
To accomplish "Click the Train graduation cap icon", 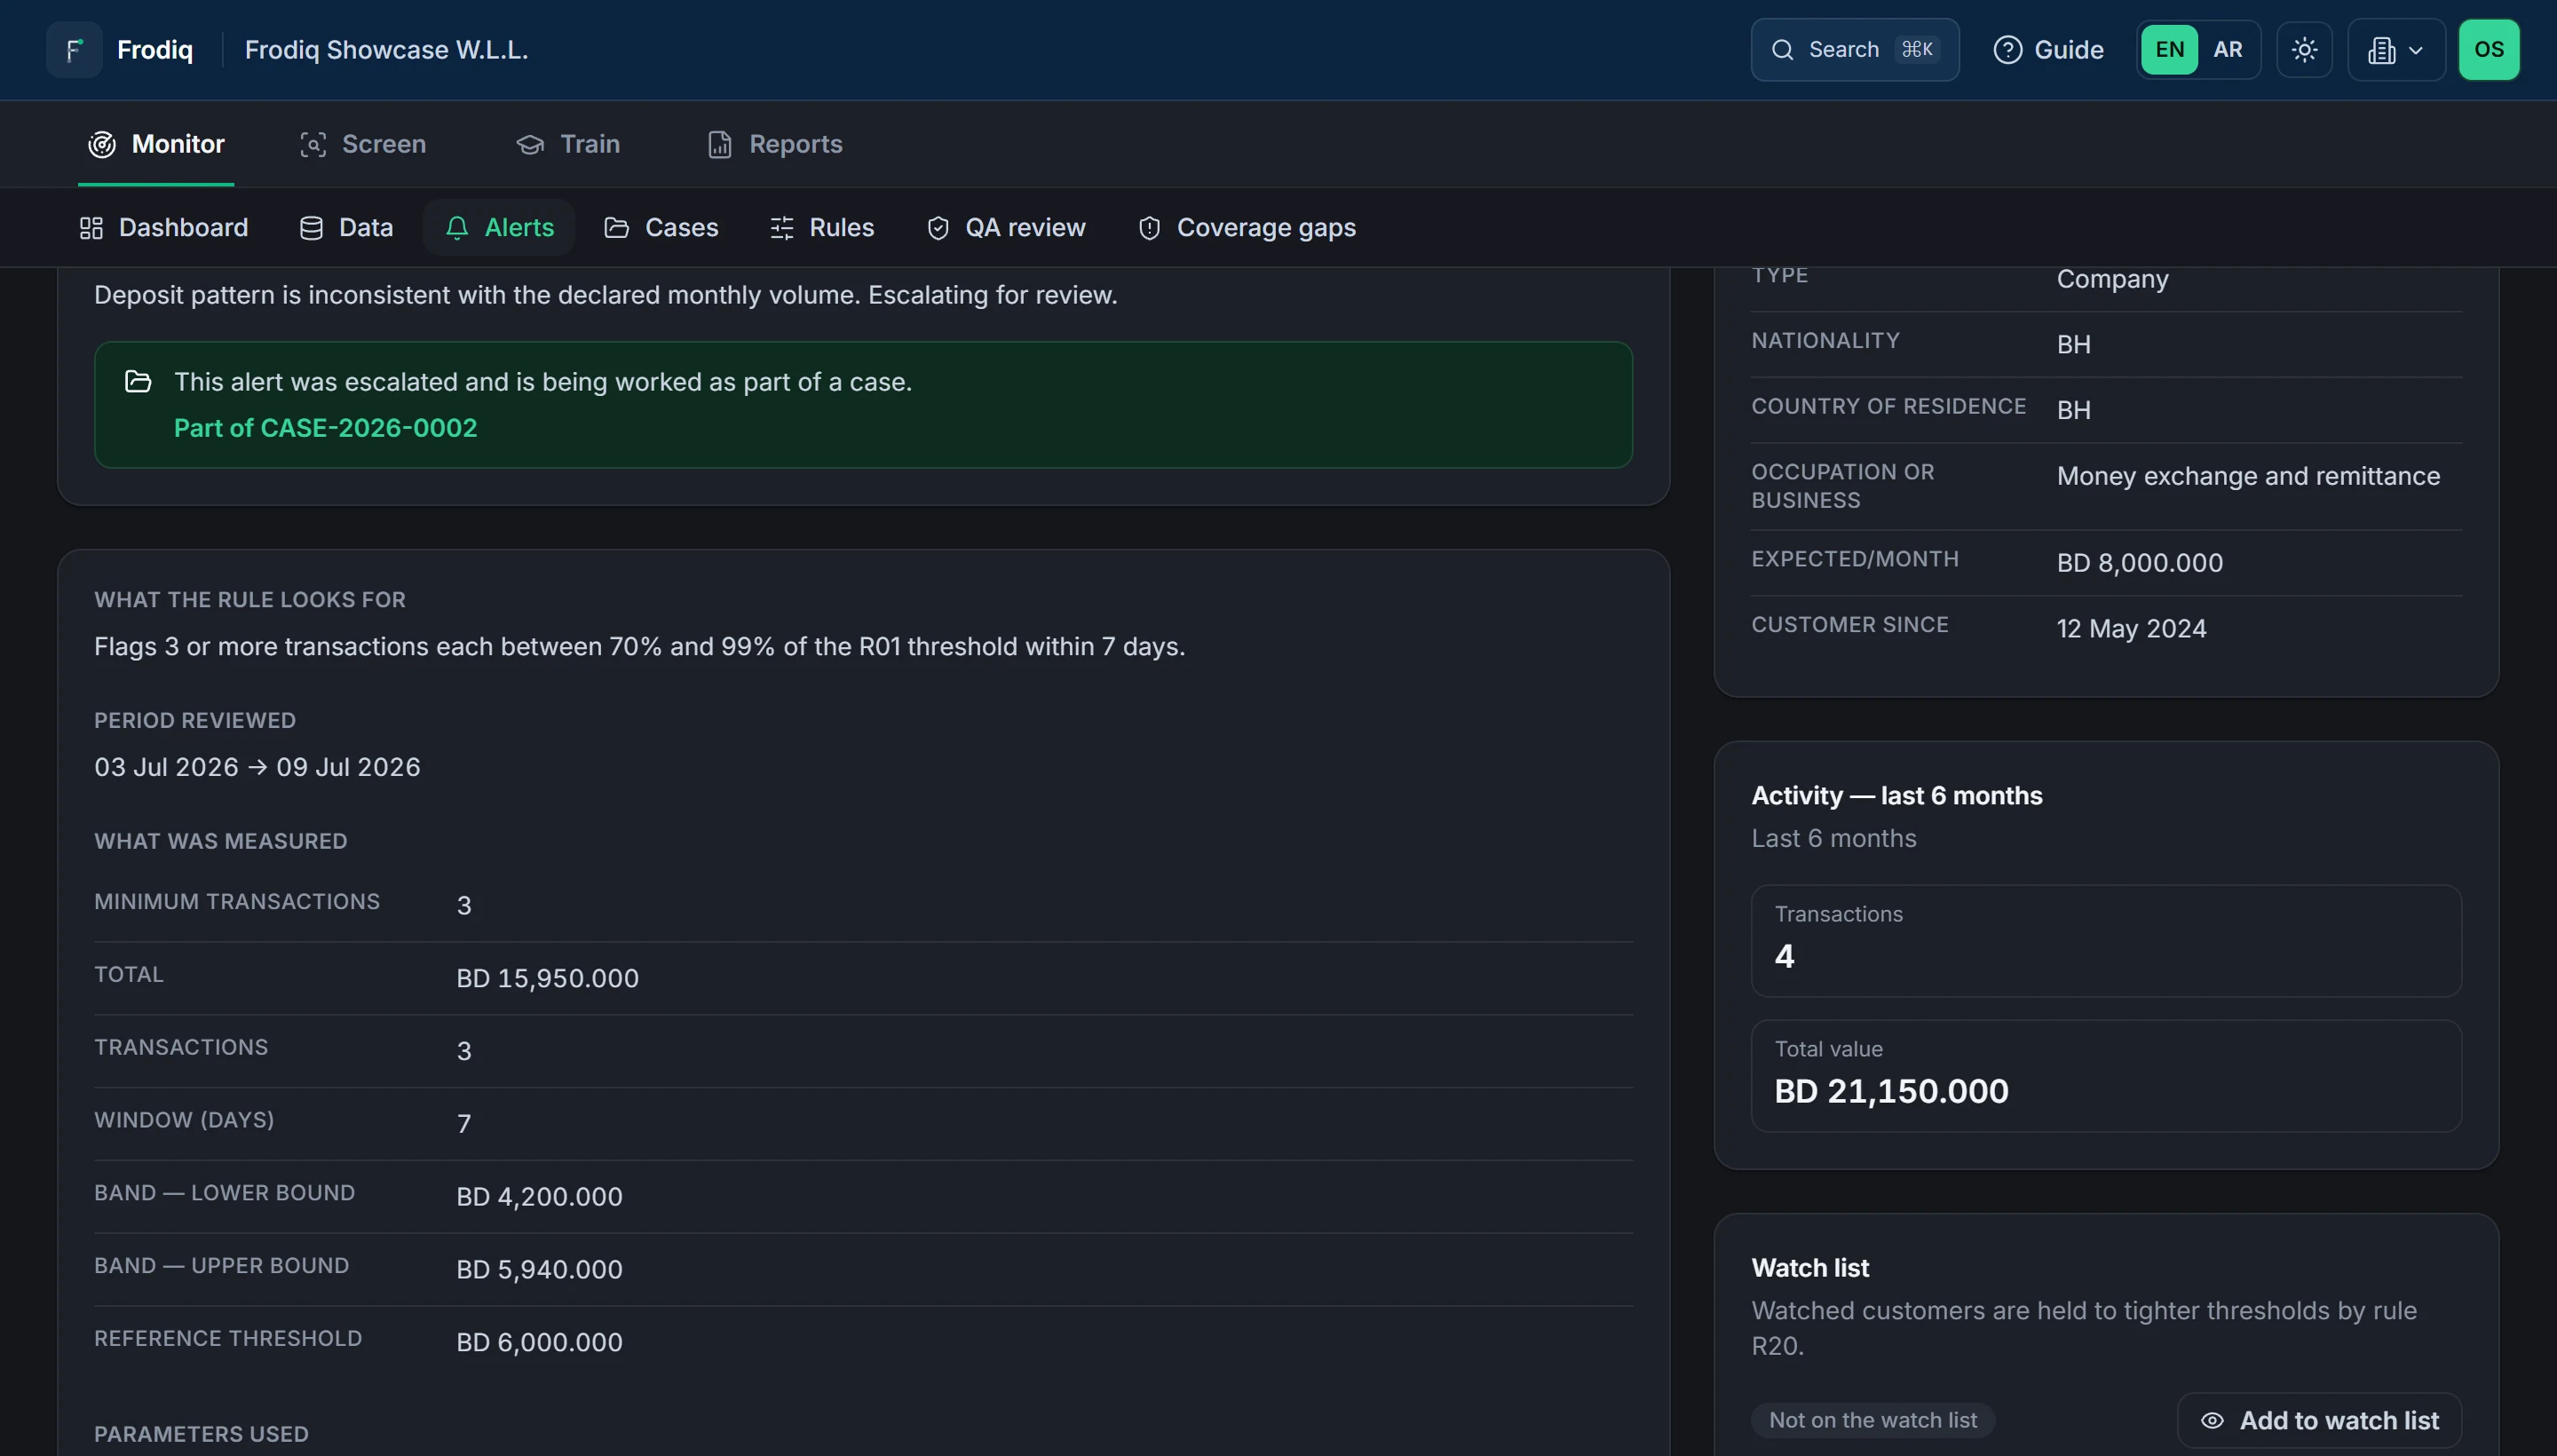I will 530,145.
